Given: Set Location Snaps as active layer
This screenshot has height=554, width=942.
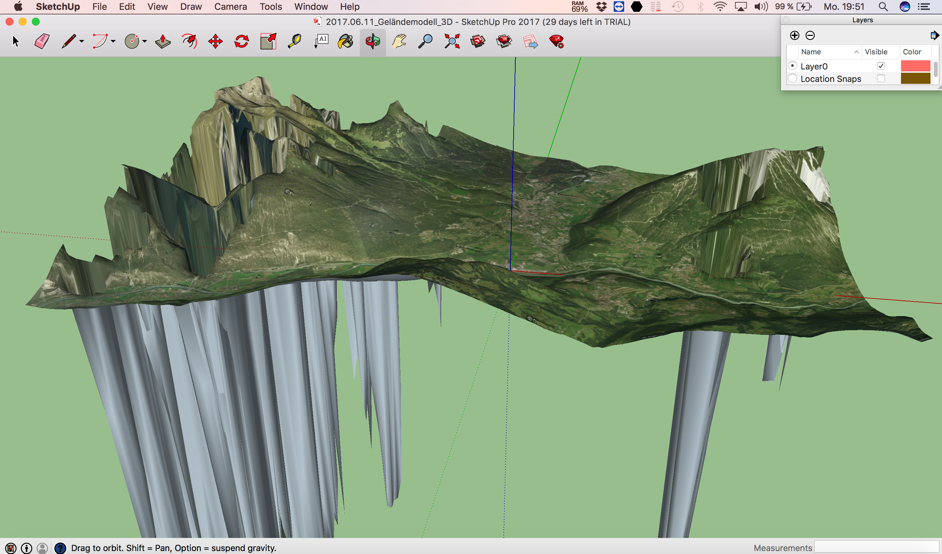Looking at the screenshot, I should (792, 79).
